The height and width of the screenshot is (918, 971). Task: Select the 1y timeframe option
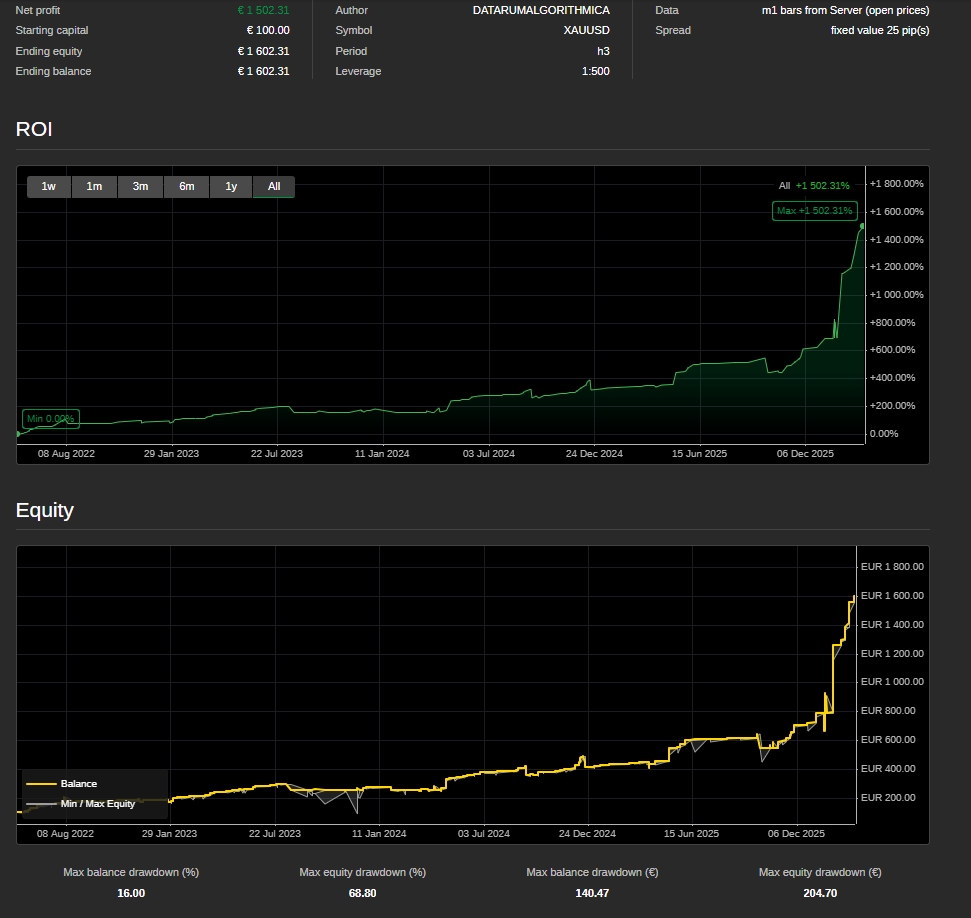click(x=229, y=186)
